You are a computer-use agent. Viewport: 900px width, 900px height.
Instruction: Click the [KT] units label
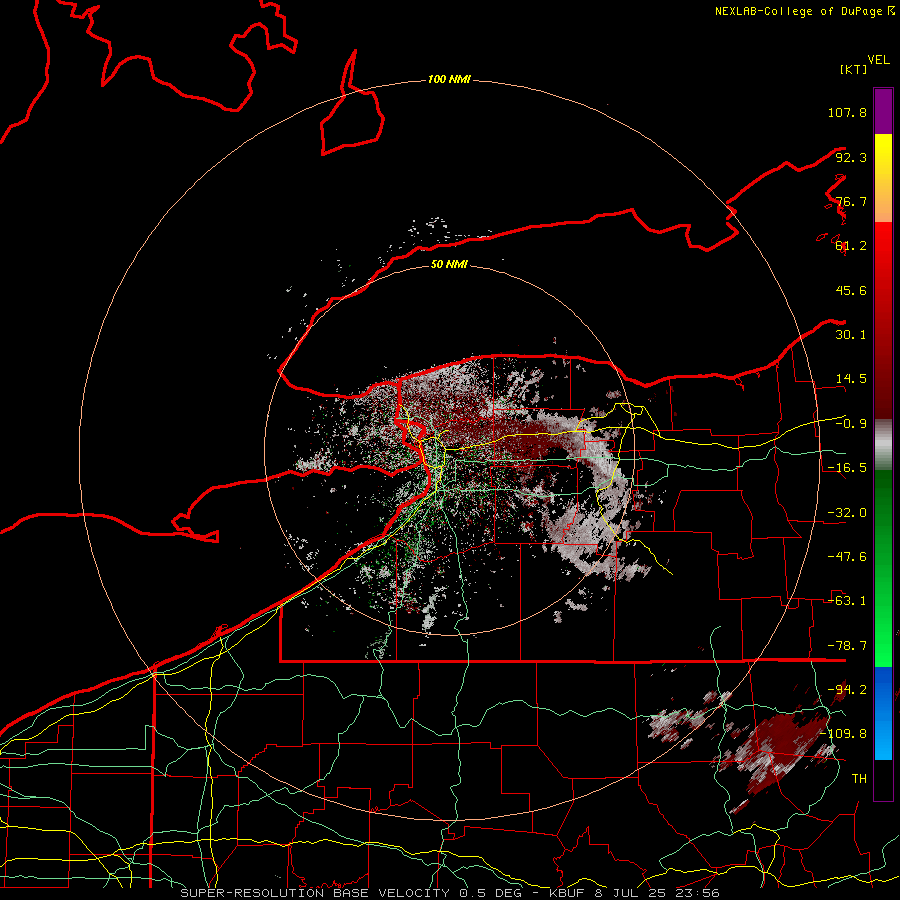pyautogui.click(x=853, y=69)
